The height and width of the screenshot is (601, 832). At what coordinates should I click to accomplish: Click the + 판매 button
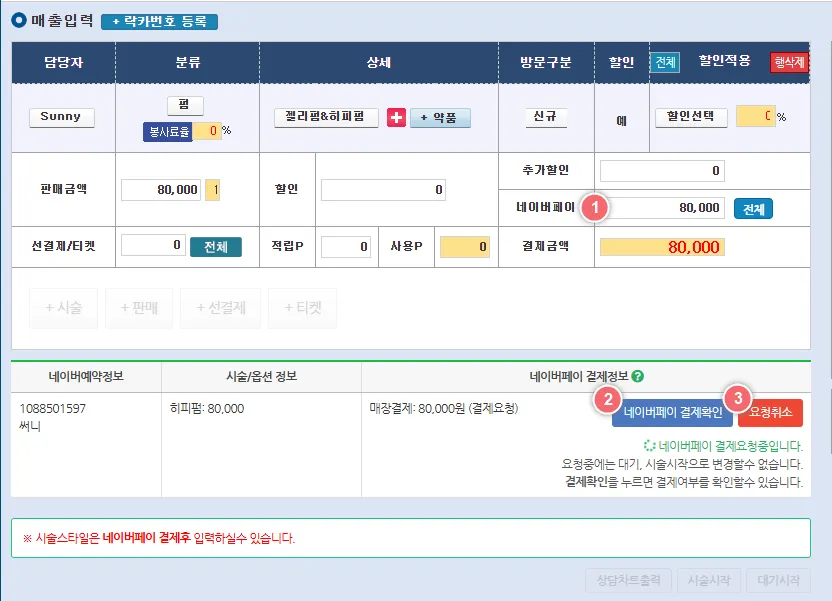coord(139,308)
